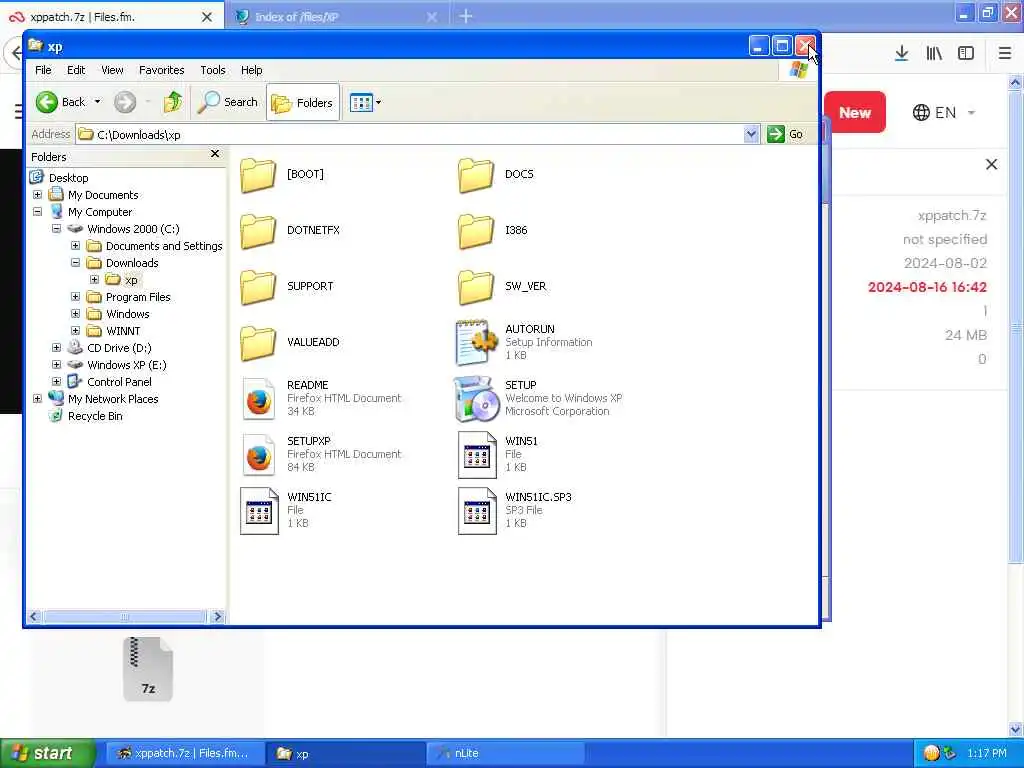Switch to nLite taskbar button

pyautogui.click(x=505, y=754)
